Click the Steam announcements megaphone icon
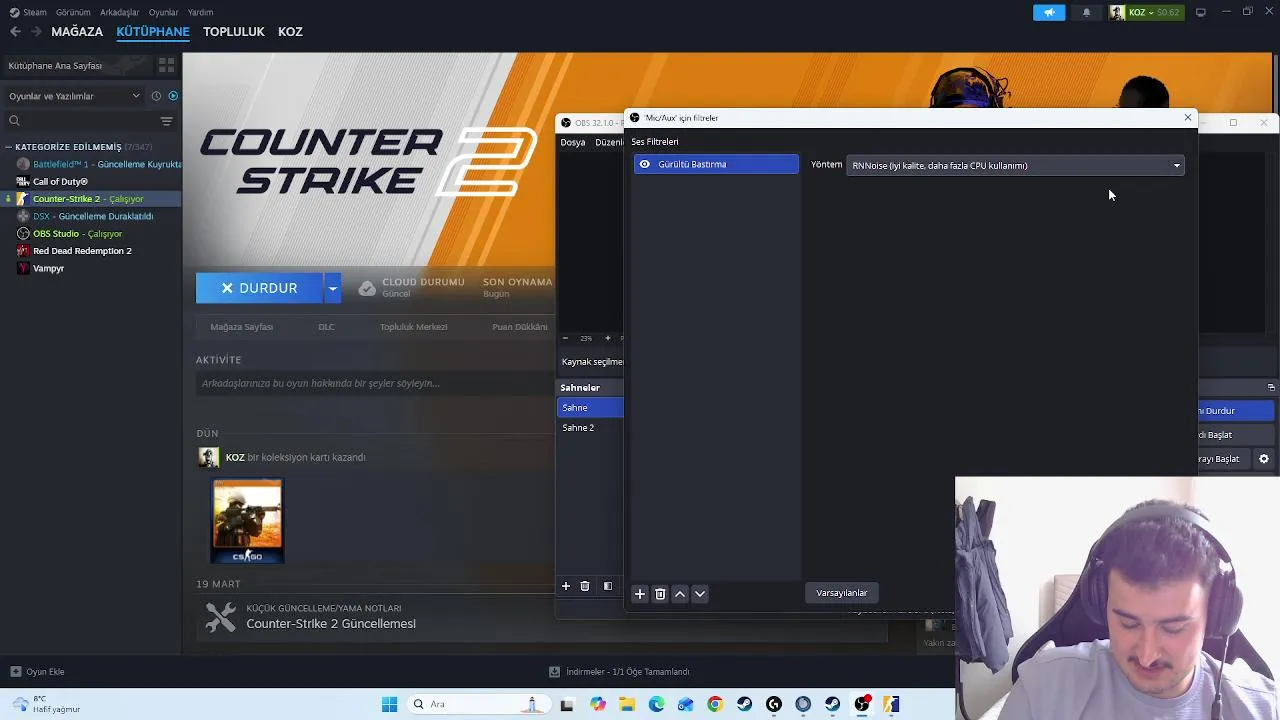 pyautogui.click(x=1049, y=12)
